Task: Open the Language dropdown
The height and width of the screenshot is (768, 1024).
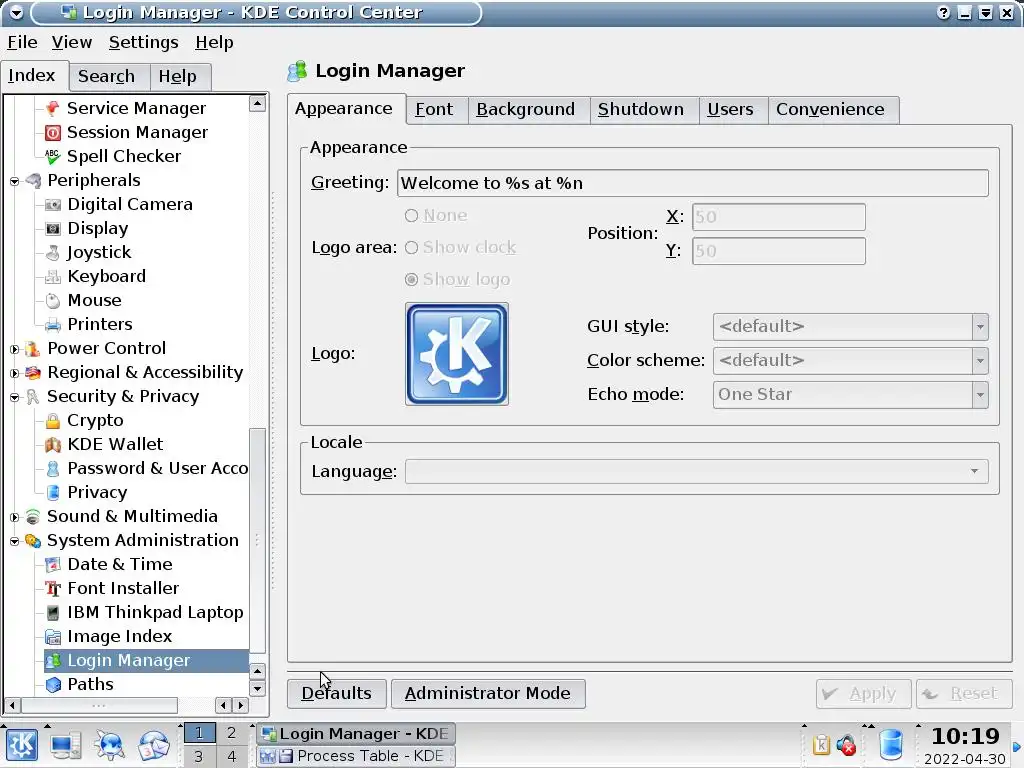Action: 696,471
